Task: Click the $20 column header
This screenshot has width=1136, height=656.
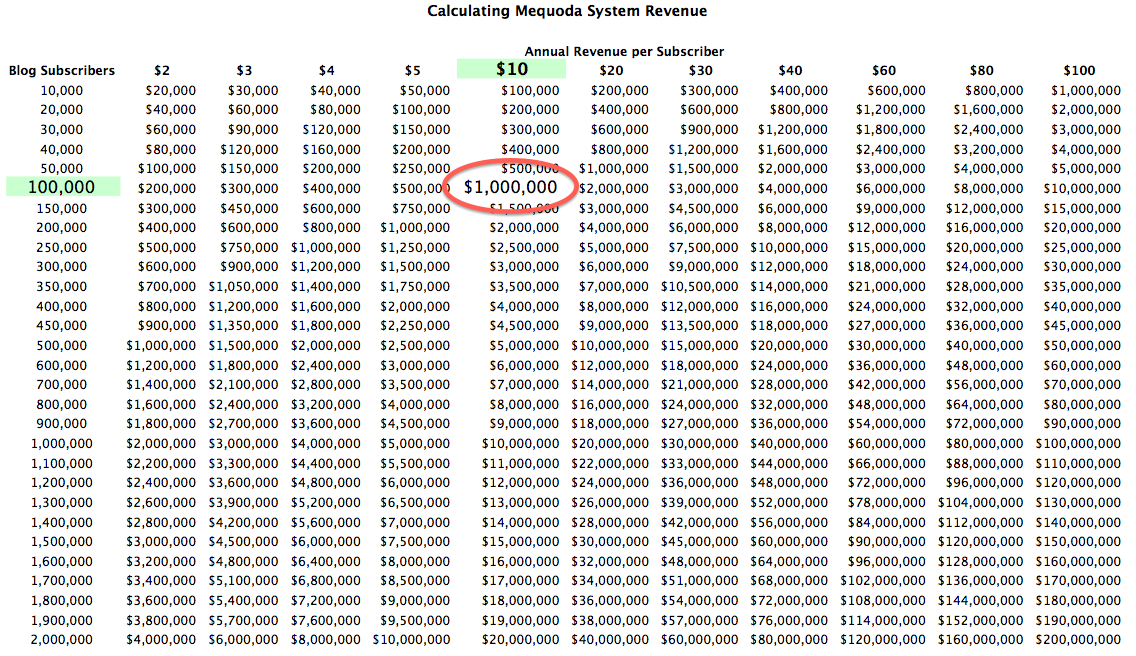Action: click(x=611, y=70)
